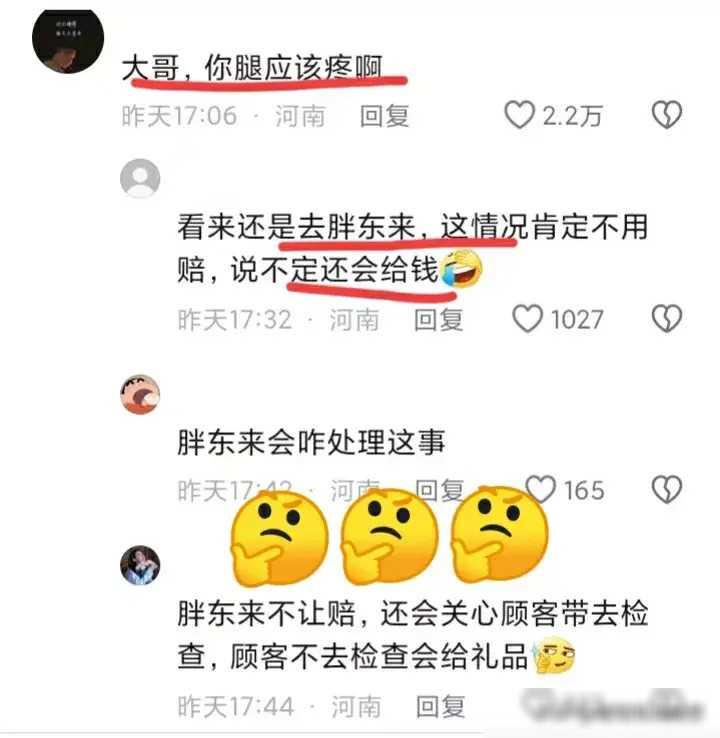Reply to the 165-likes comment
The height and width of the screenshot is (738, 720).
point(440,490)
